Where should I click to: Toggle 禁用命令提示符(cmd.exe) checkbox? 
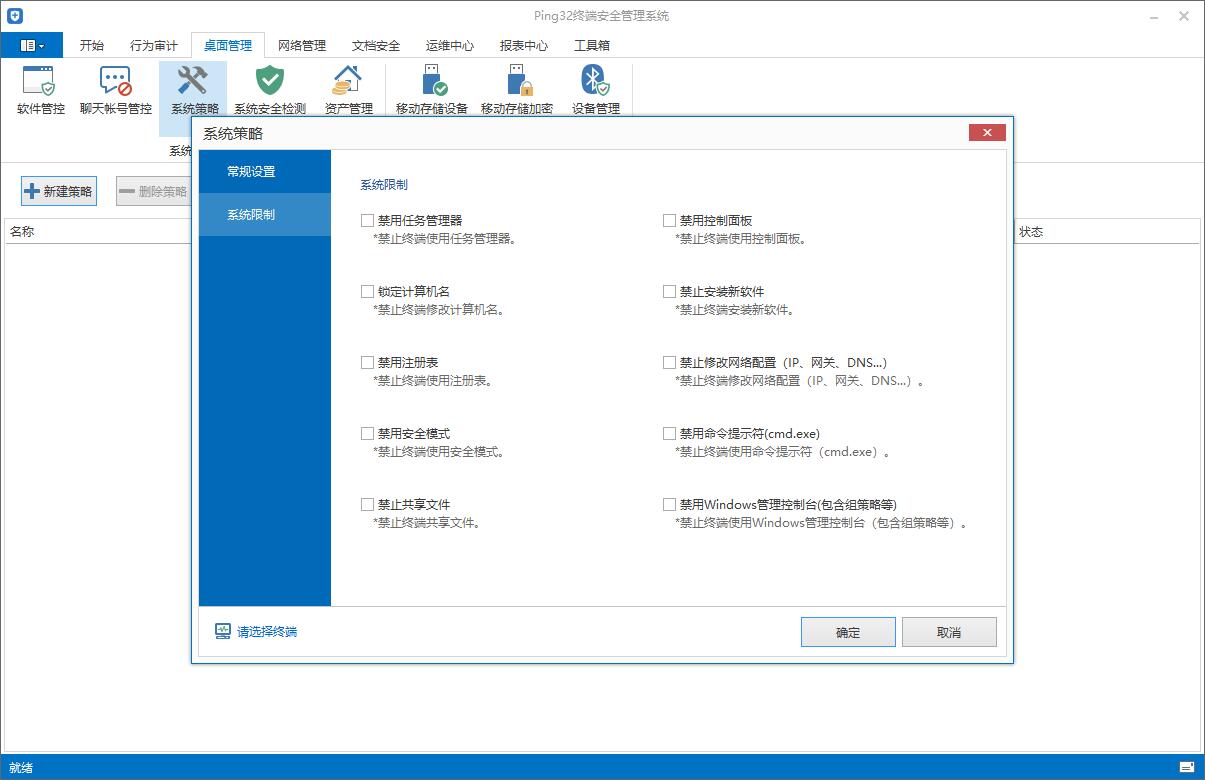[x=669, y=433]
